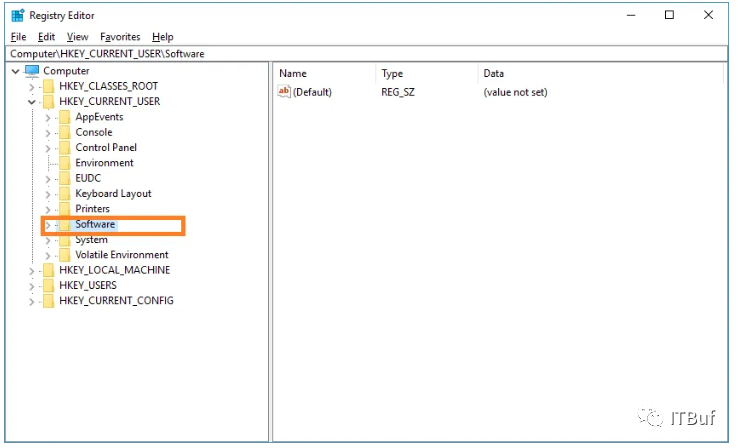Select the Console key label
This screenshot has height=448, width=738.
94,132
